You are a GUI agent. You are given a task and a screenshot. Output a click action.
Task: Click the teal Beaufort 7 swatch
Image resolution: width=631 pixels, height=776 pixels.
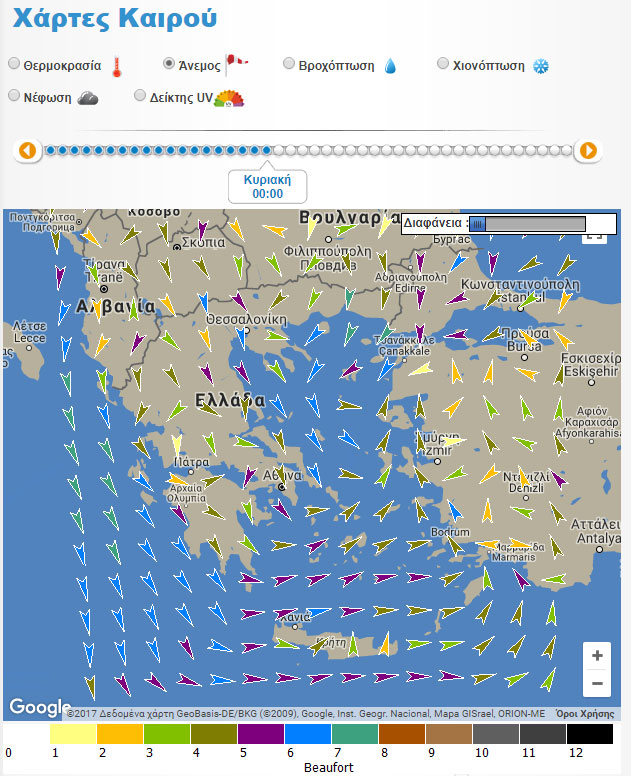(355, 734)
